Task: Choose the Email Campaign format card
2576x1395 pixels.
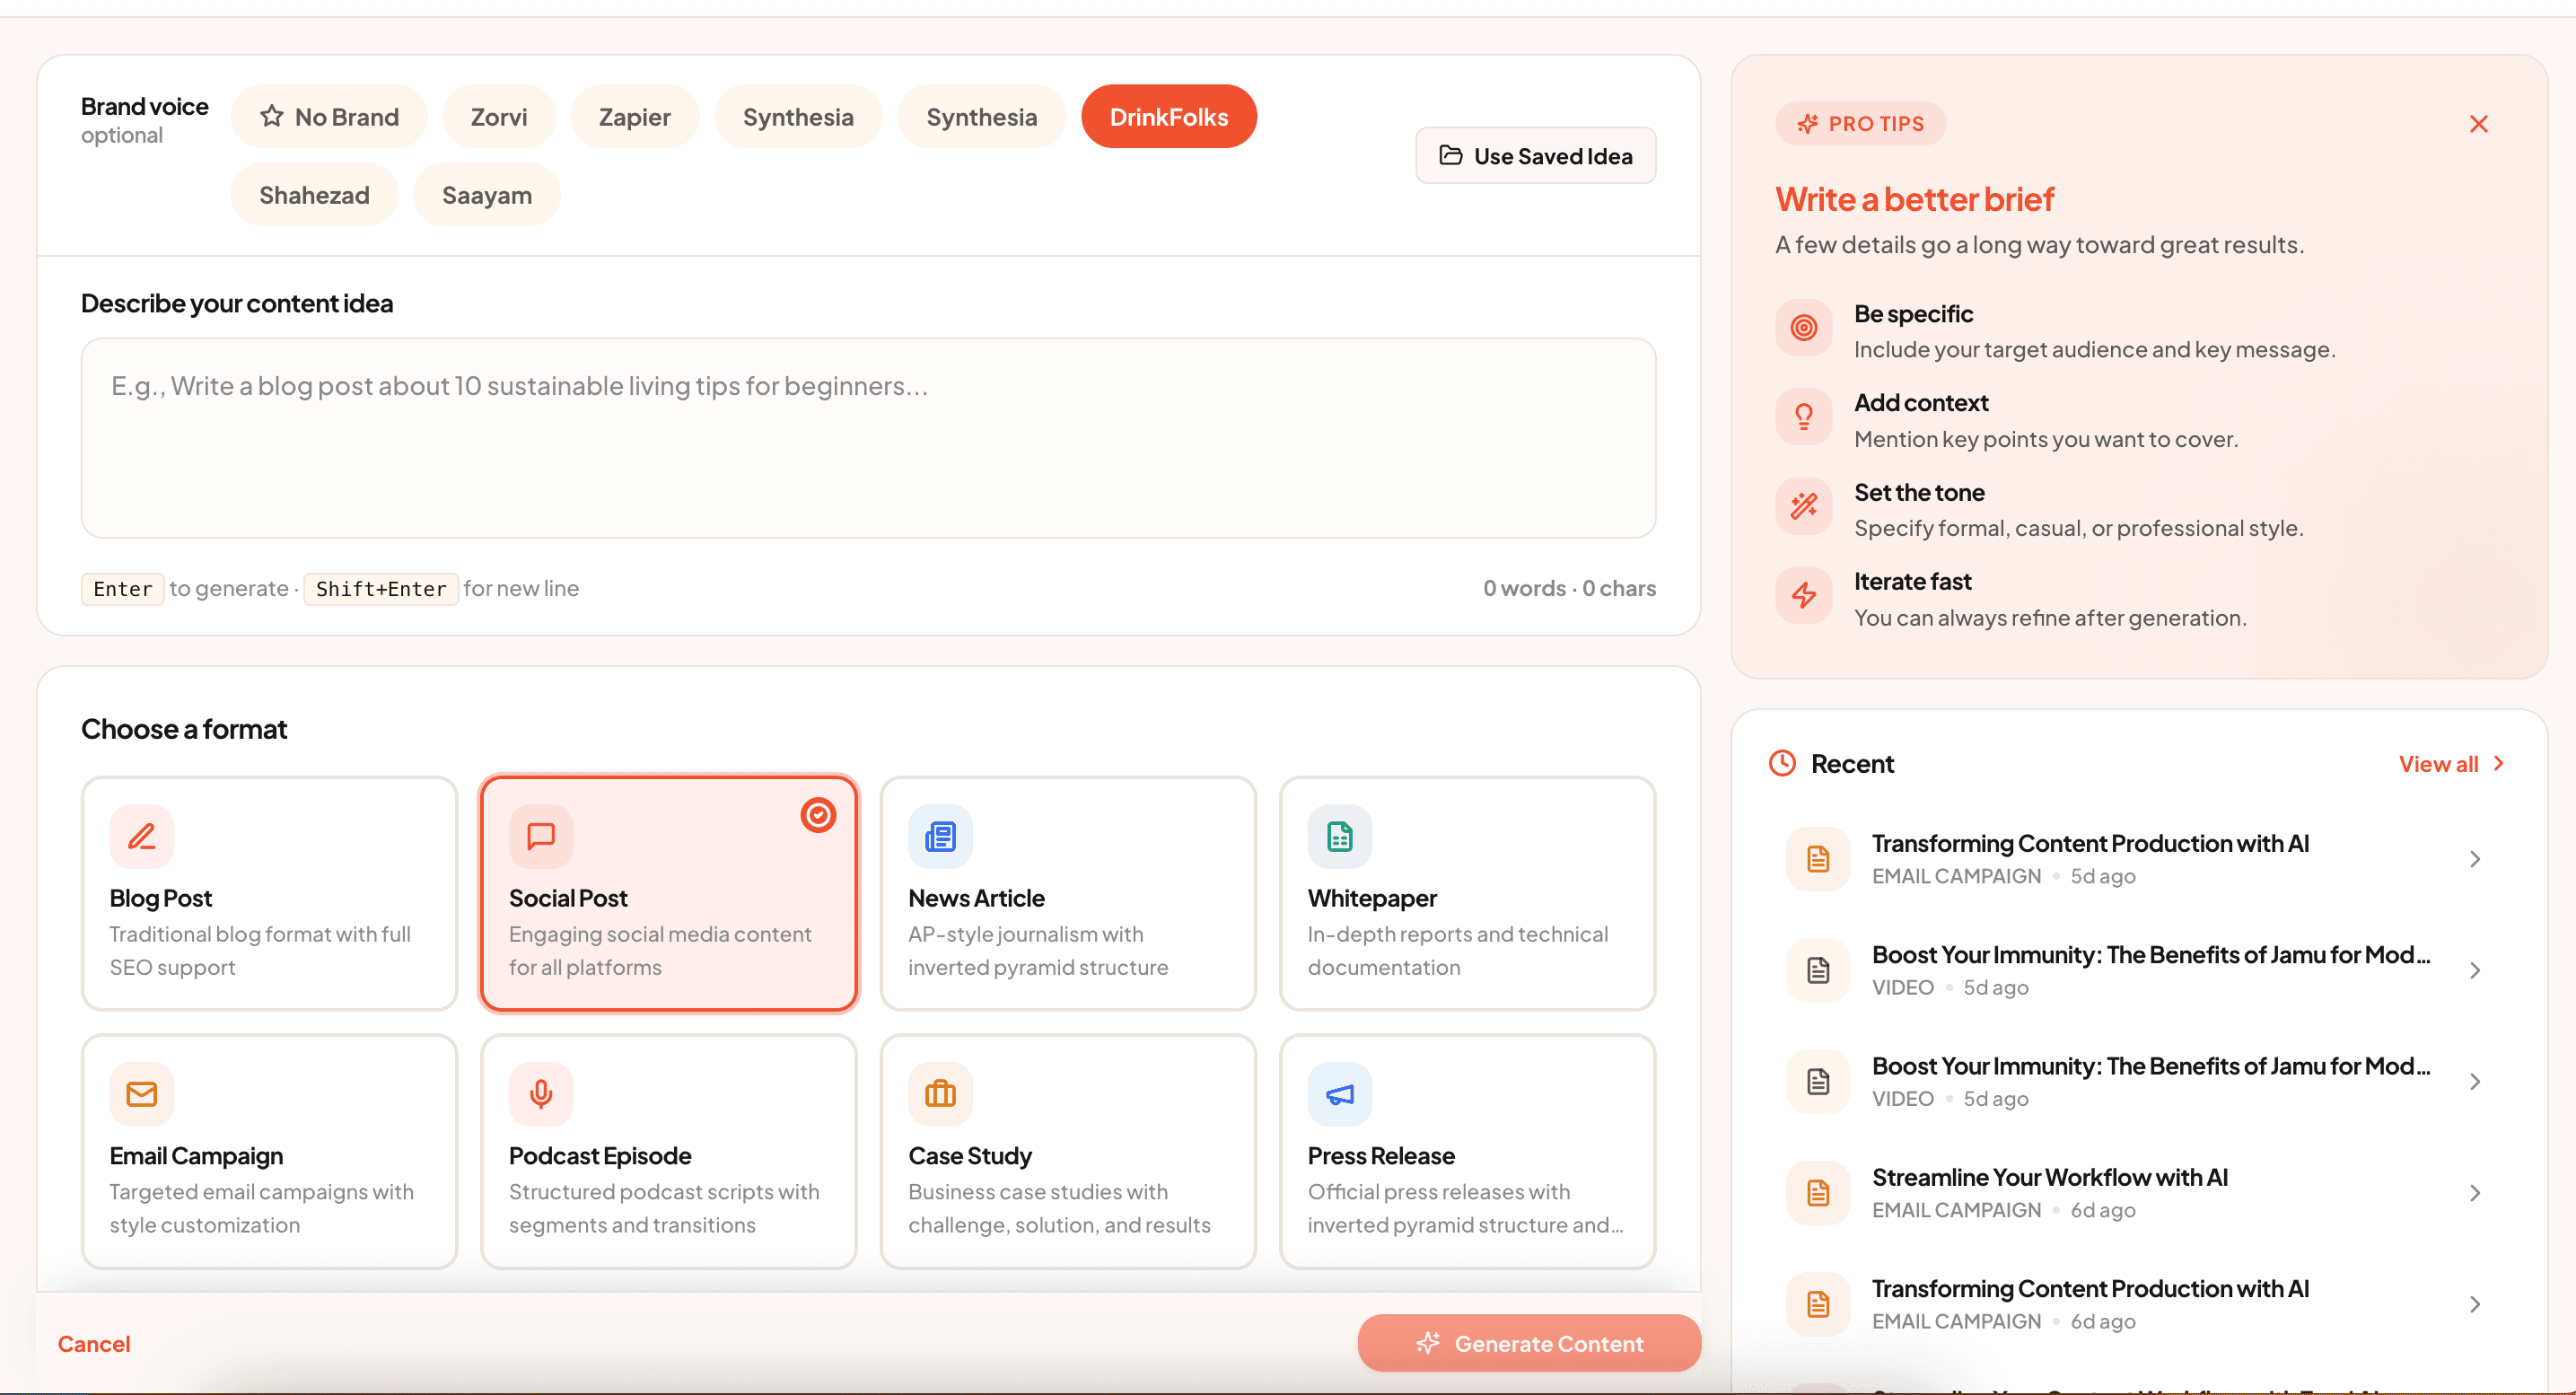Action: [x=269, y=1152]
